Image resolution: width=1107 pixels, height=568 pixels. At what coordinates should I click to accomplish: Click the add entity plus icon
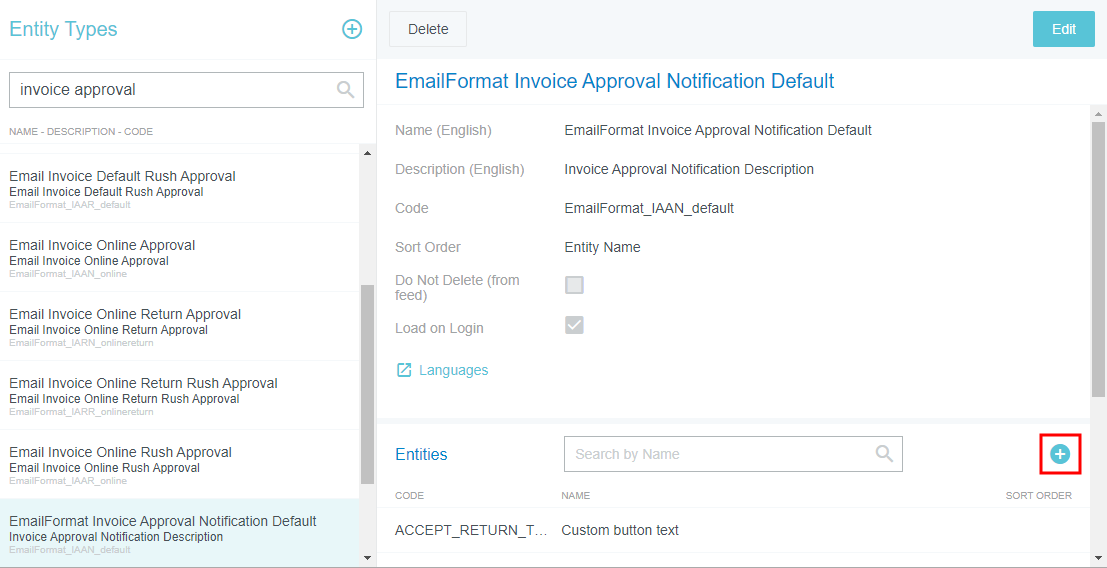(1060, 454)
